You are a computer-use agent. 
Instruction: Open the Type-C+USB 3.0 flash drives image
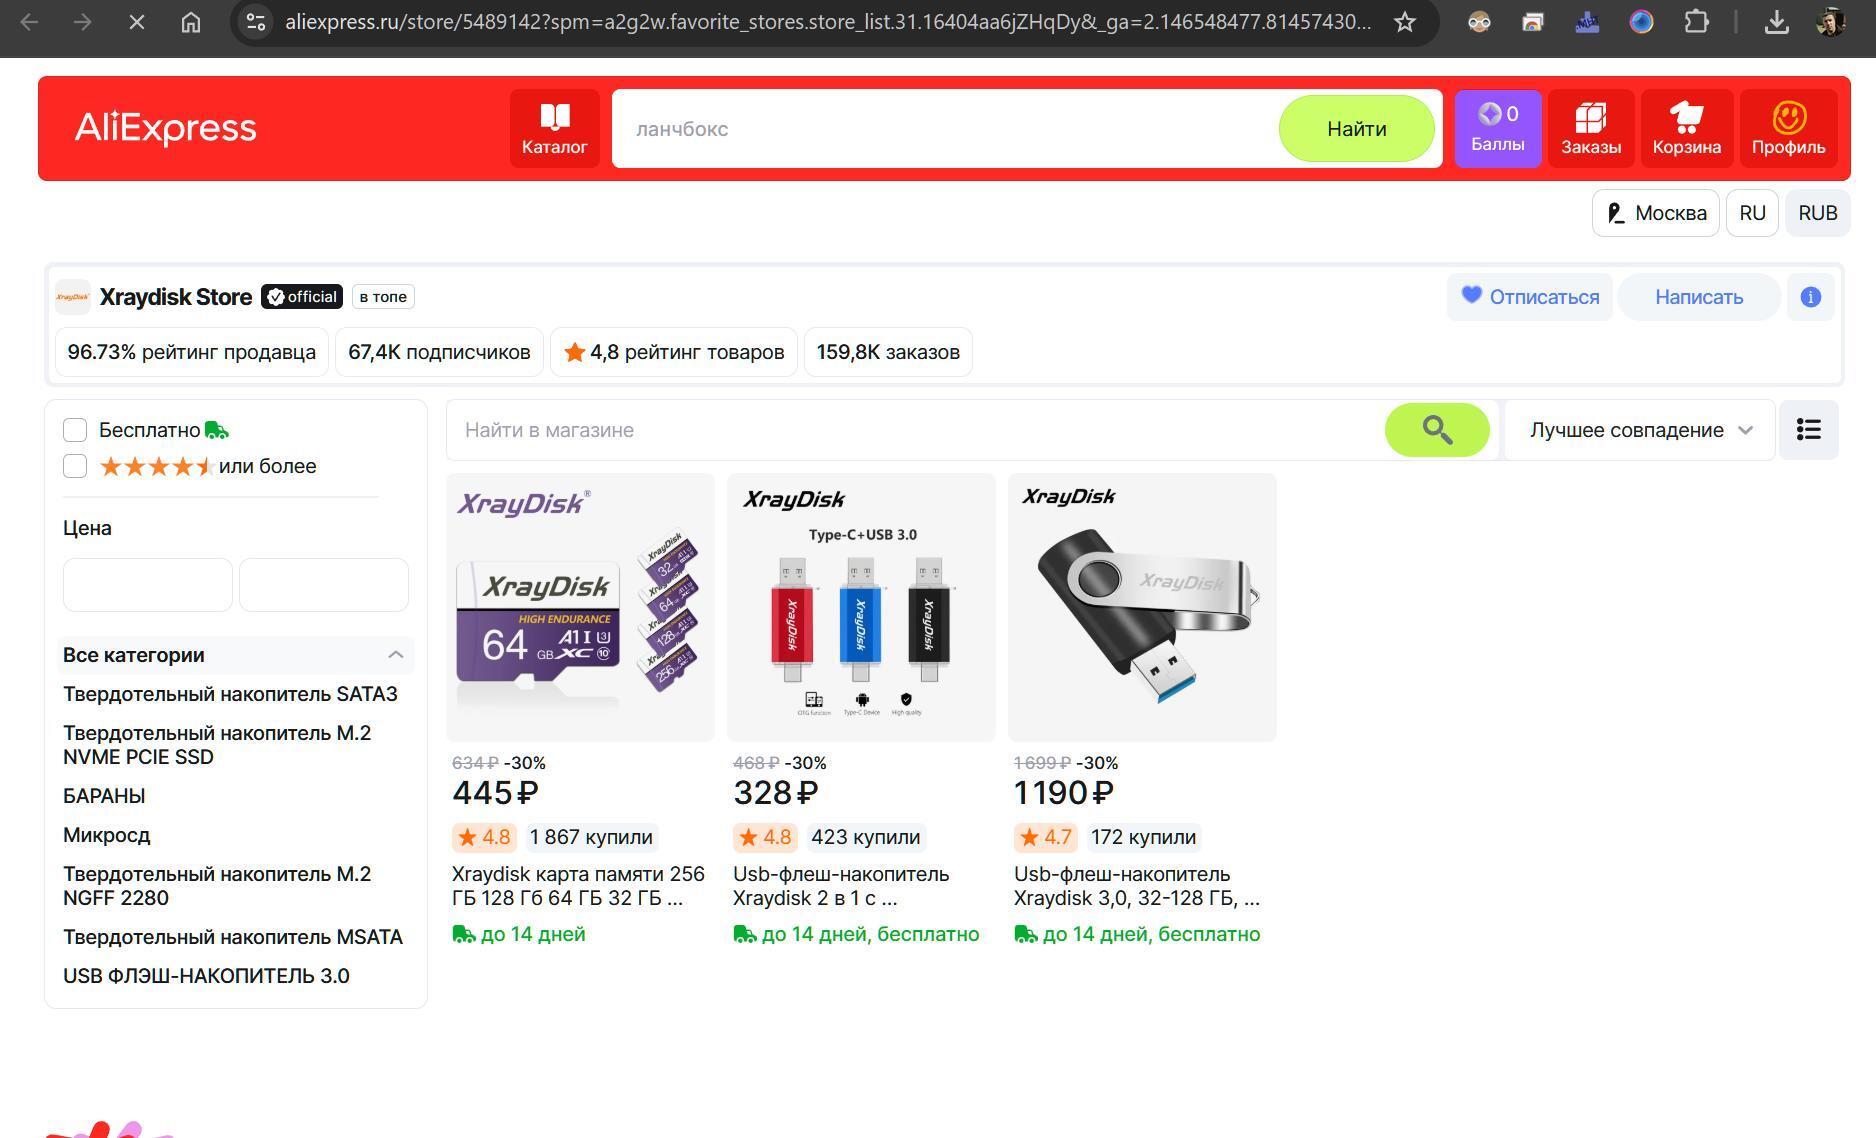click(x=861, y=607)
